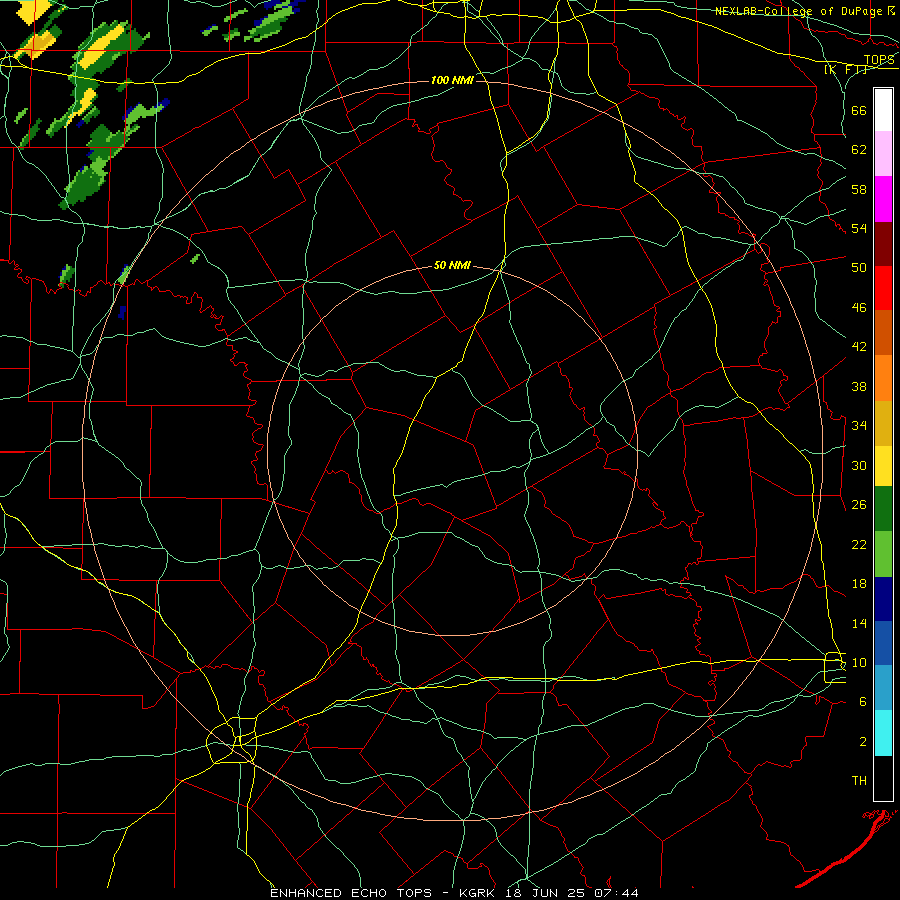Click the white swatch at top of legend
900x900 pixels.
883,110
